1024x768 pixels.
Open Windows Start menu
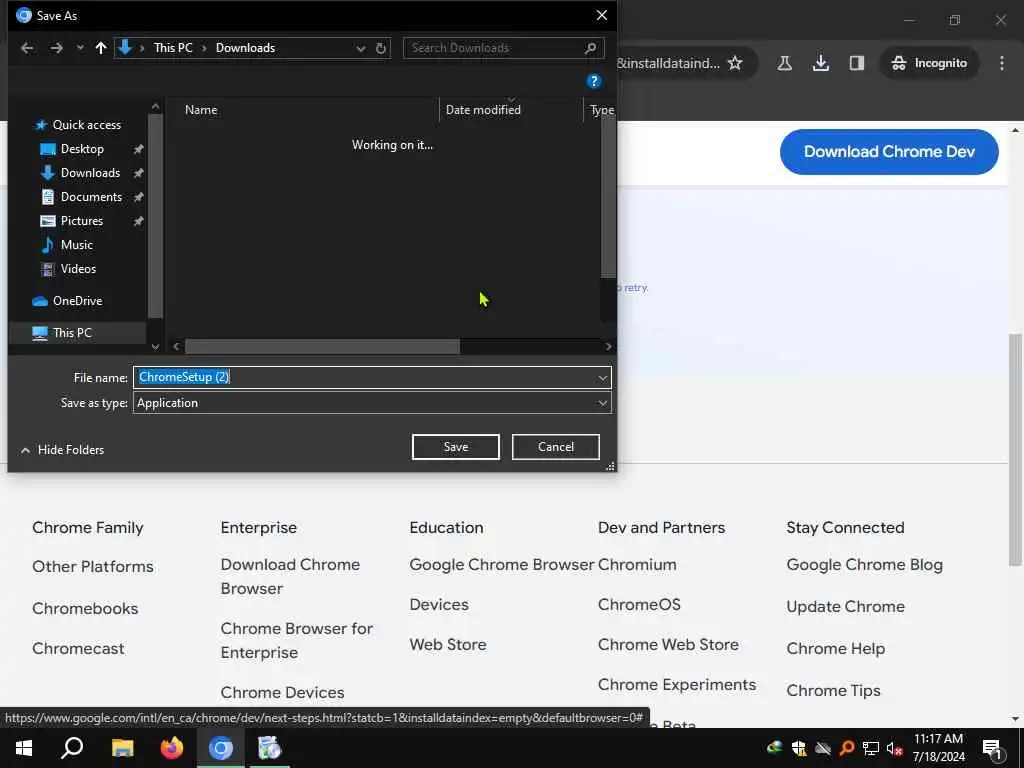pyautogui.click(x=24, y=748)
